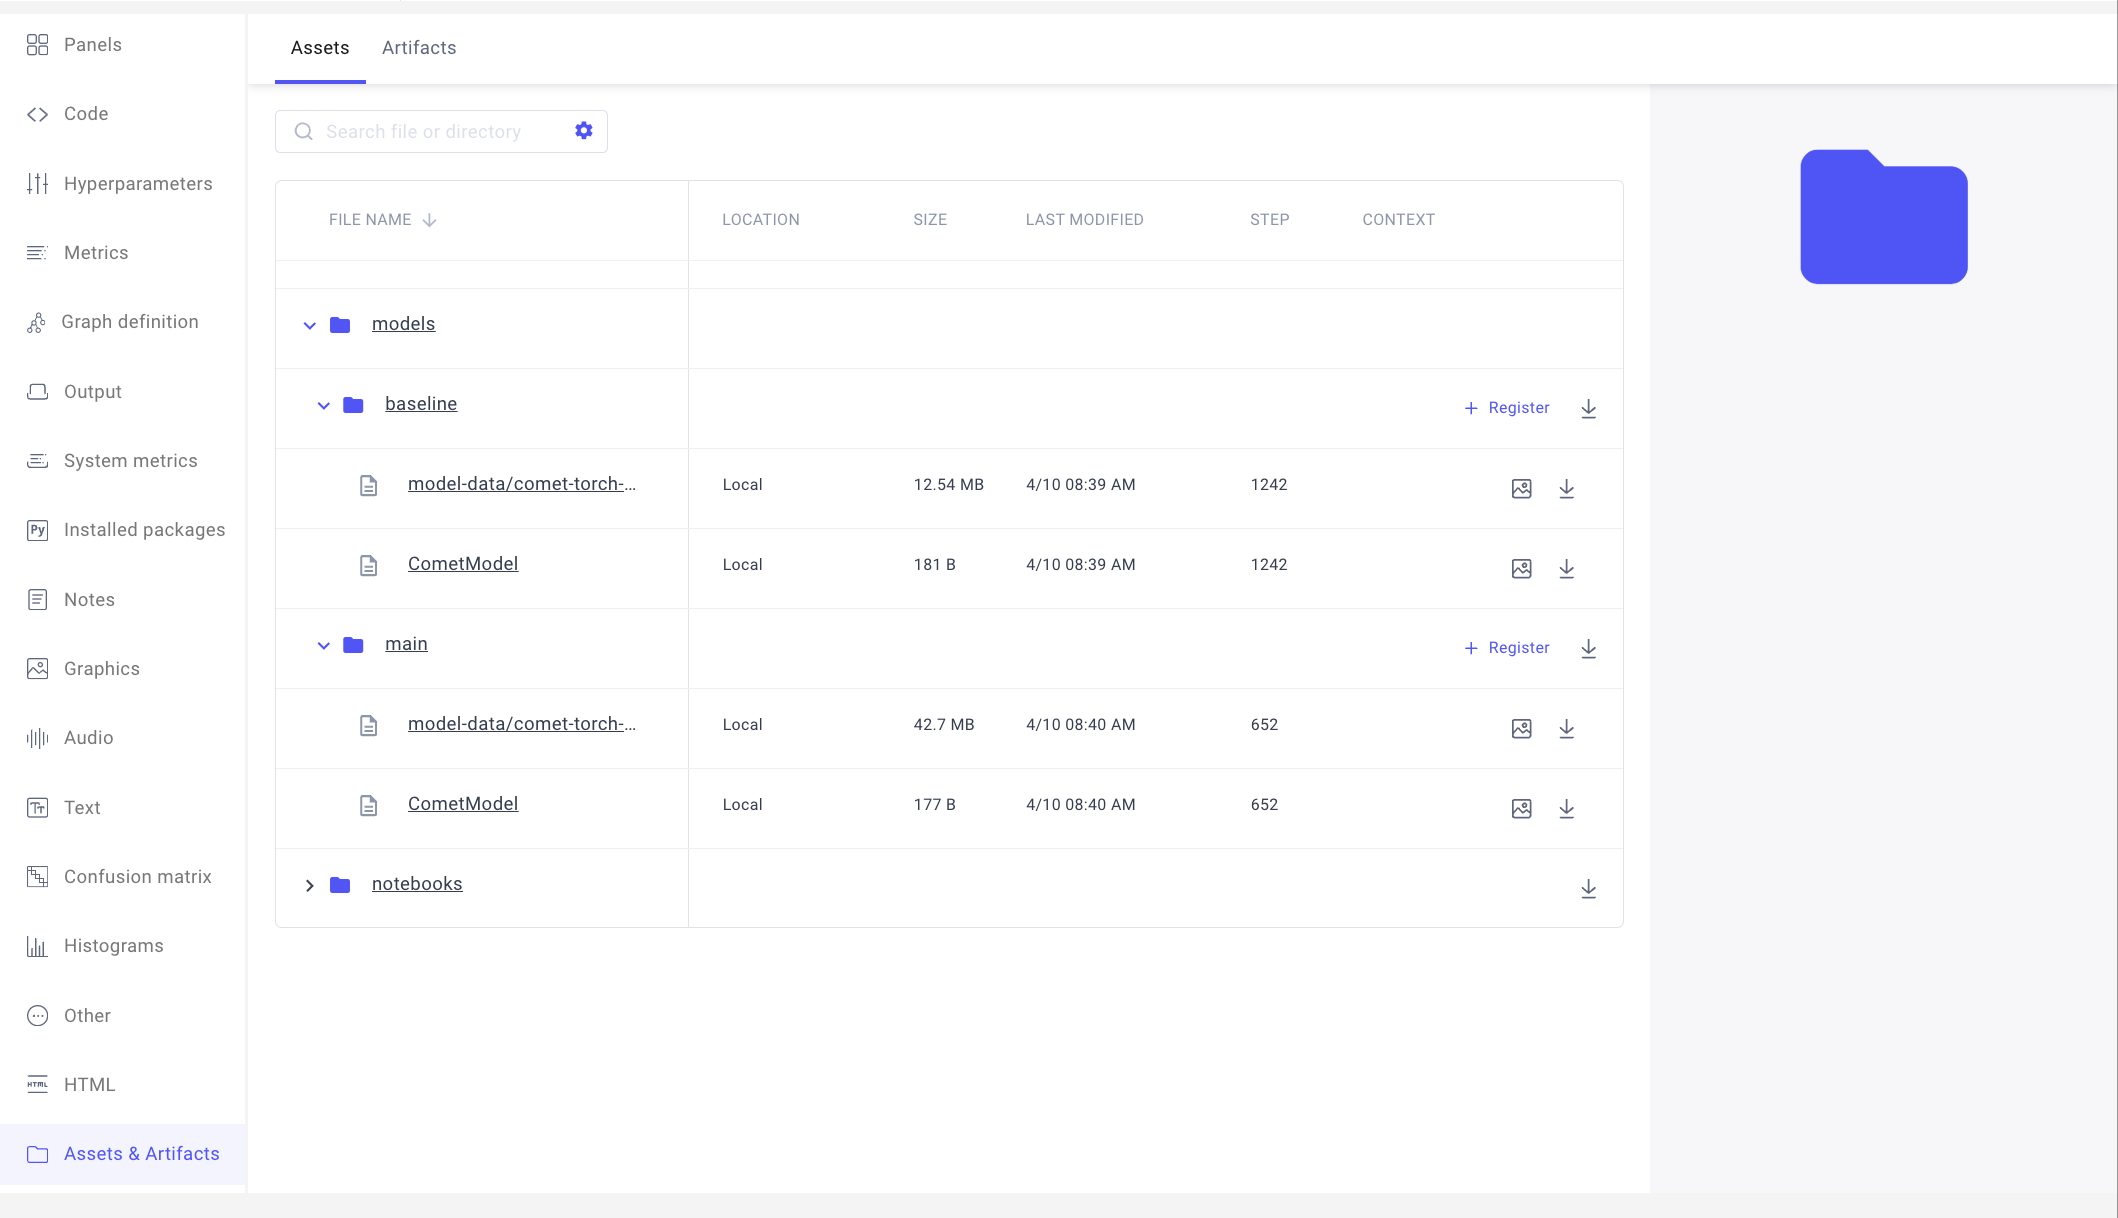Download the notebooks folder
This screenshot has height=1218, width=2118.
coord(1588,888)
